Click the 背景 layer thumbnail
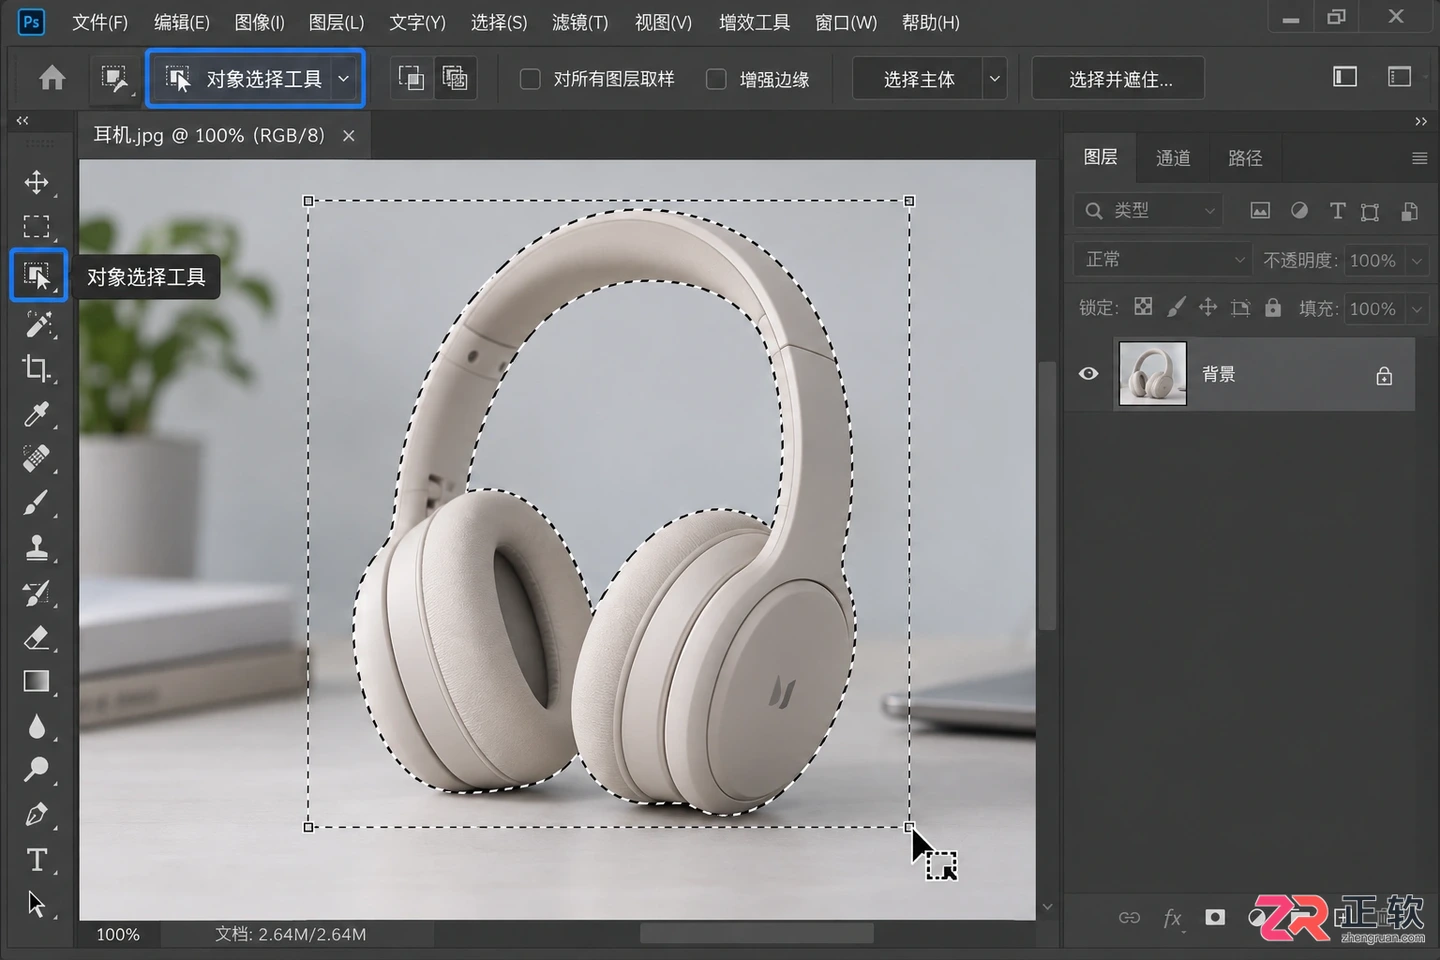 [x=1153, y=374]
